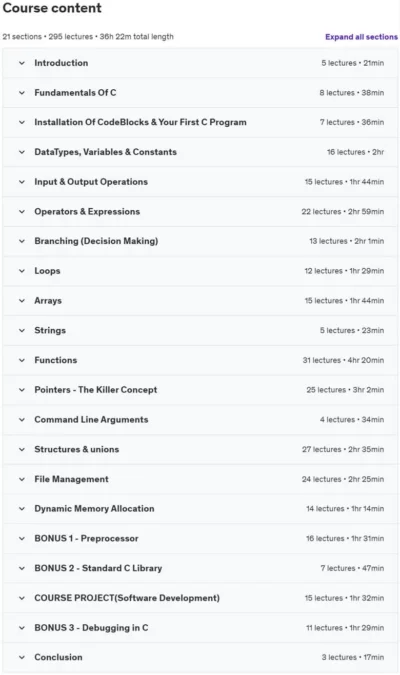Expand the Fundamentals Of C chevron
This screenshot has width=400, height=675.
[x=22, y=93]
